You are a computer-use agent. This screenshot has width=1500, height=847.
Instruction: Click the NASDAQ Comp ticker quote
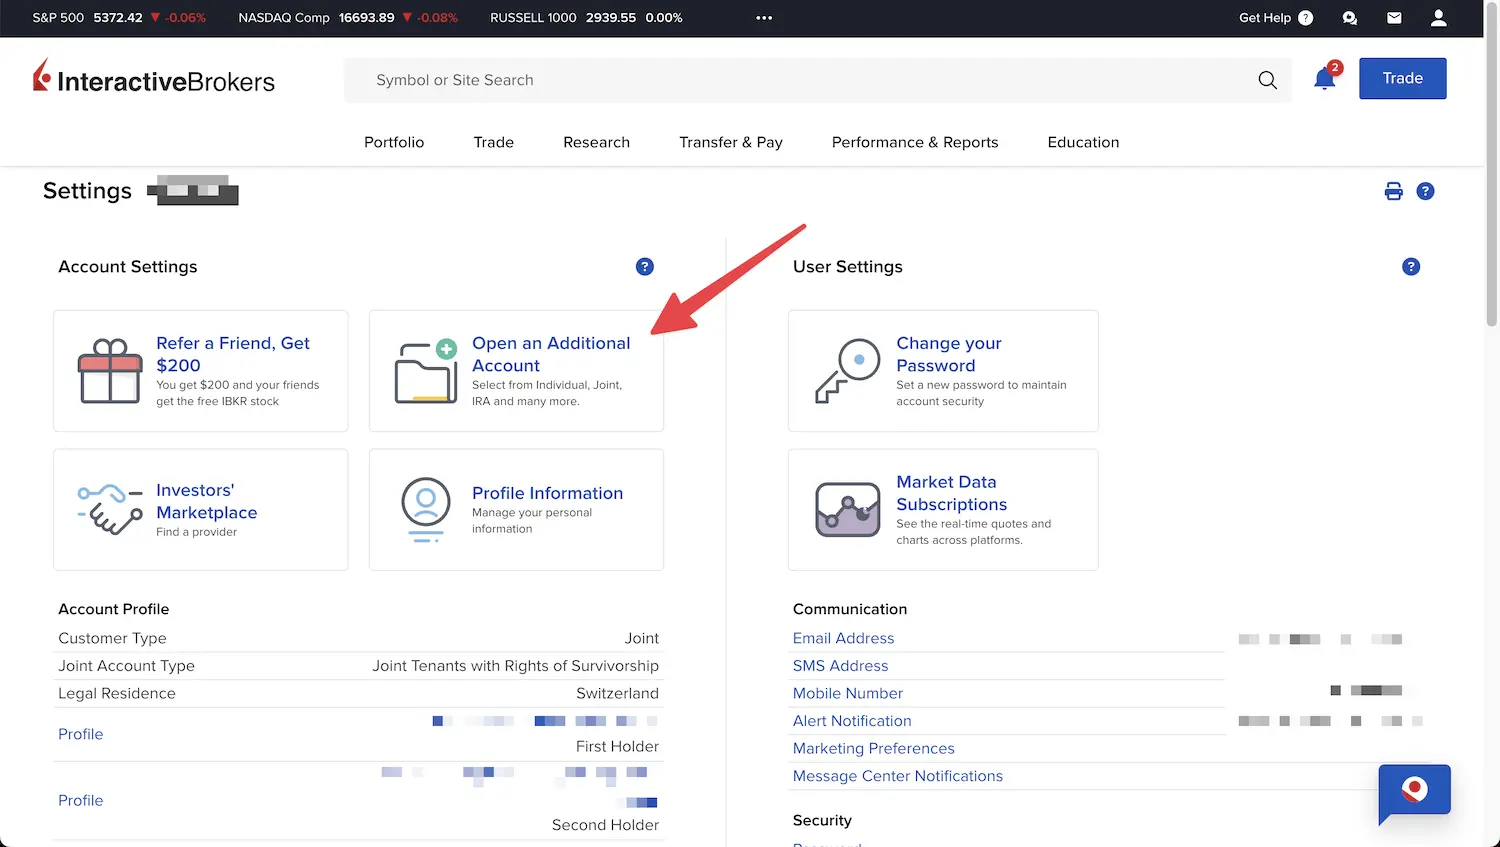point(348,18)
